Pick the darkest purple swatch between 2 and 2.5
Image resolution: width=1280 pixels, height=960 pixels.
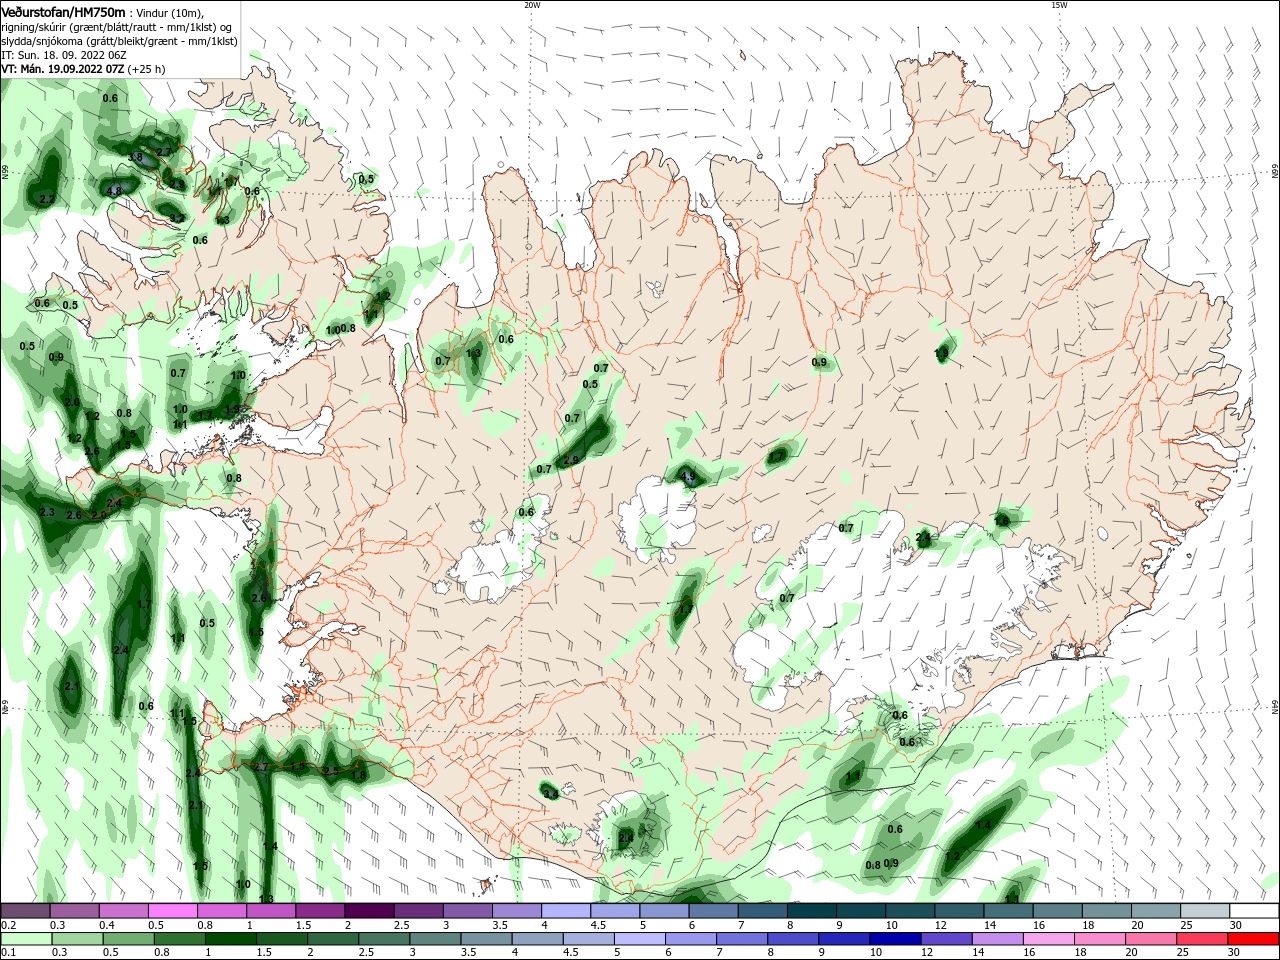[369, 911]
